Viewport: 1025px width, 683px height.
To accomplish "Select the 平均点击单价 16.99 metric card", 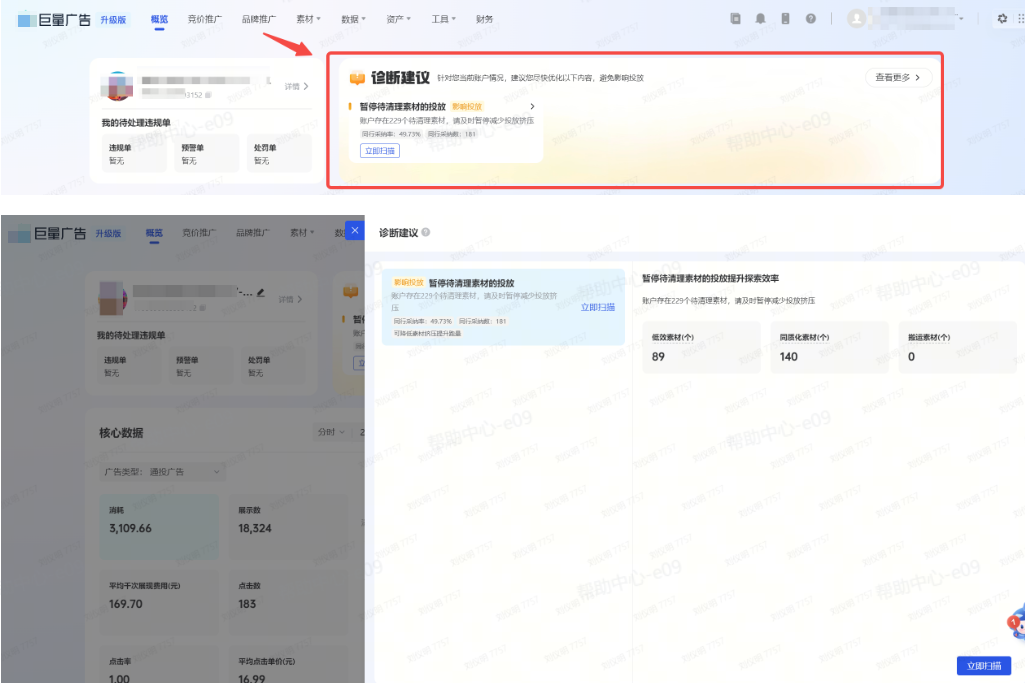I will (288, 665).
